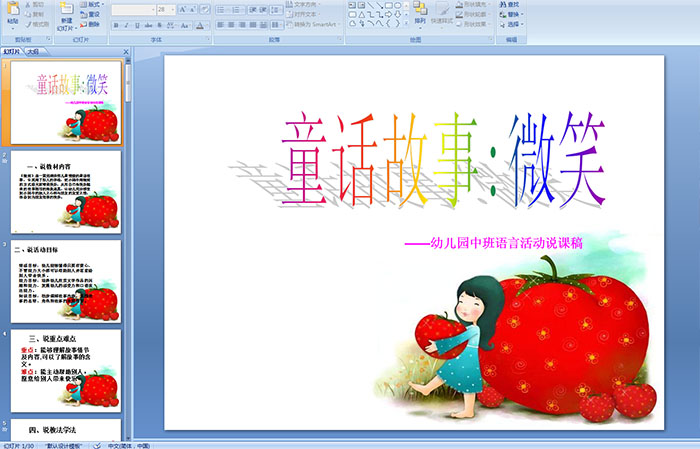The width and height of the screenshot is (700, 449).
Task: Toggle underline formatting
Action: 137,25
